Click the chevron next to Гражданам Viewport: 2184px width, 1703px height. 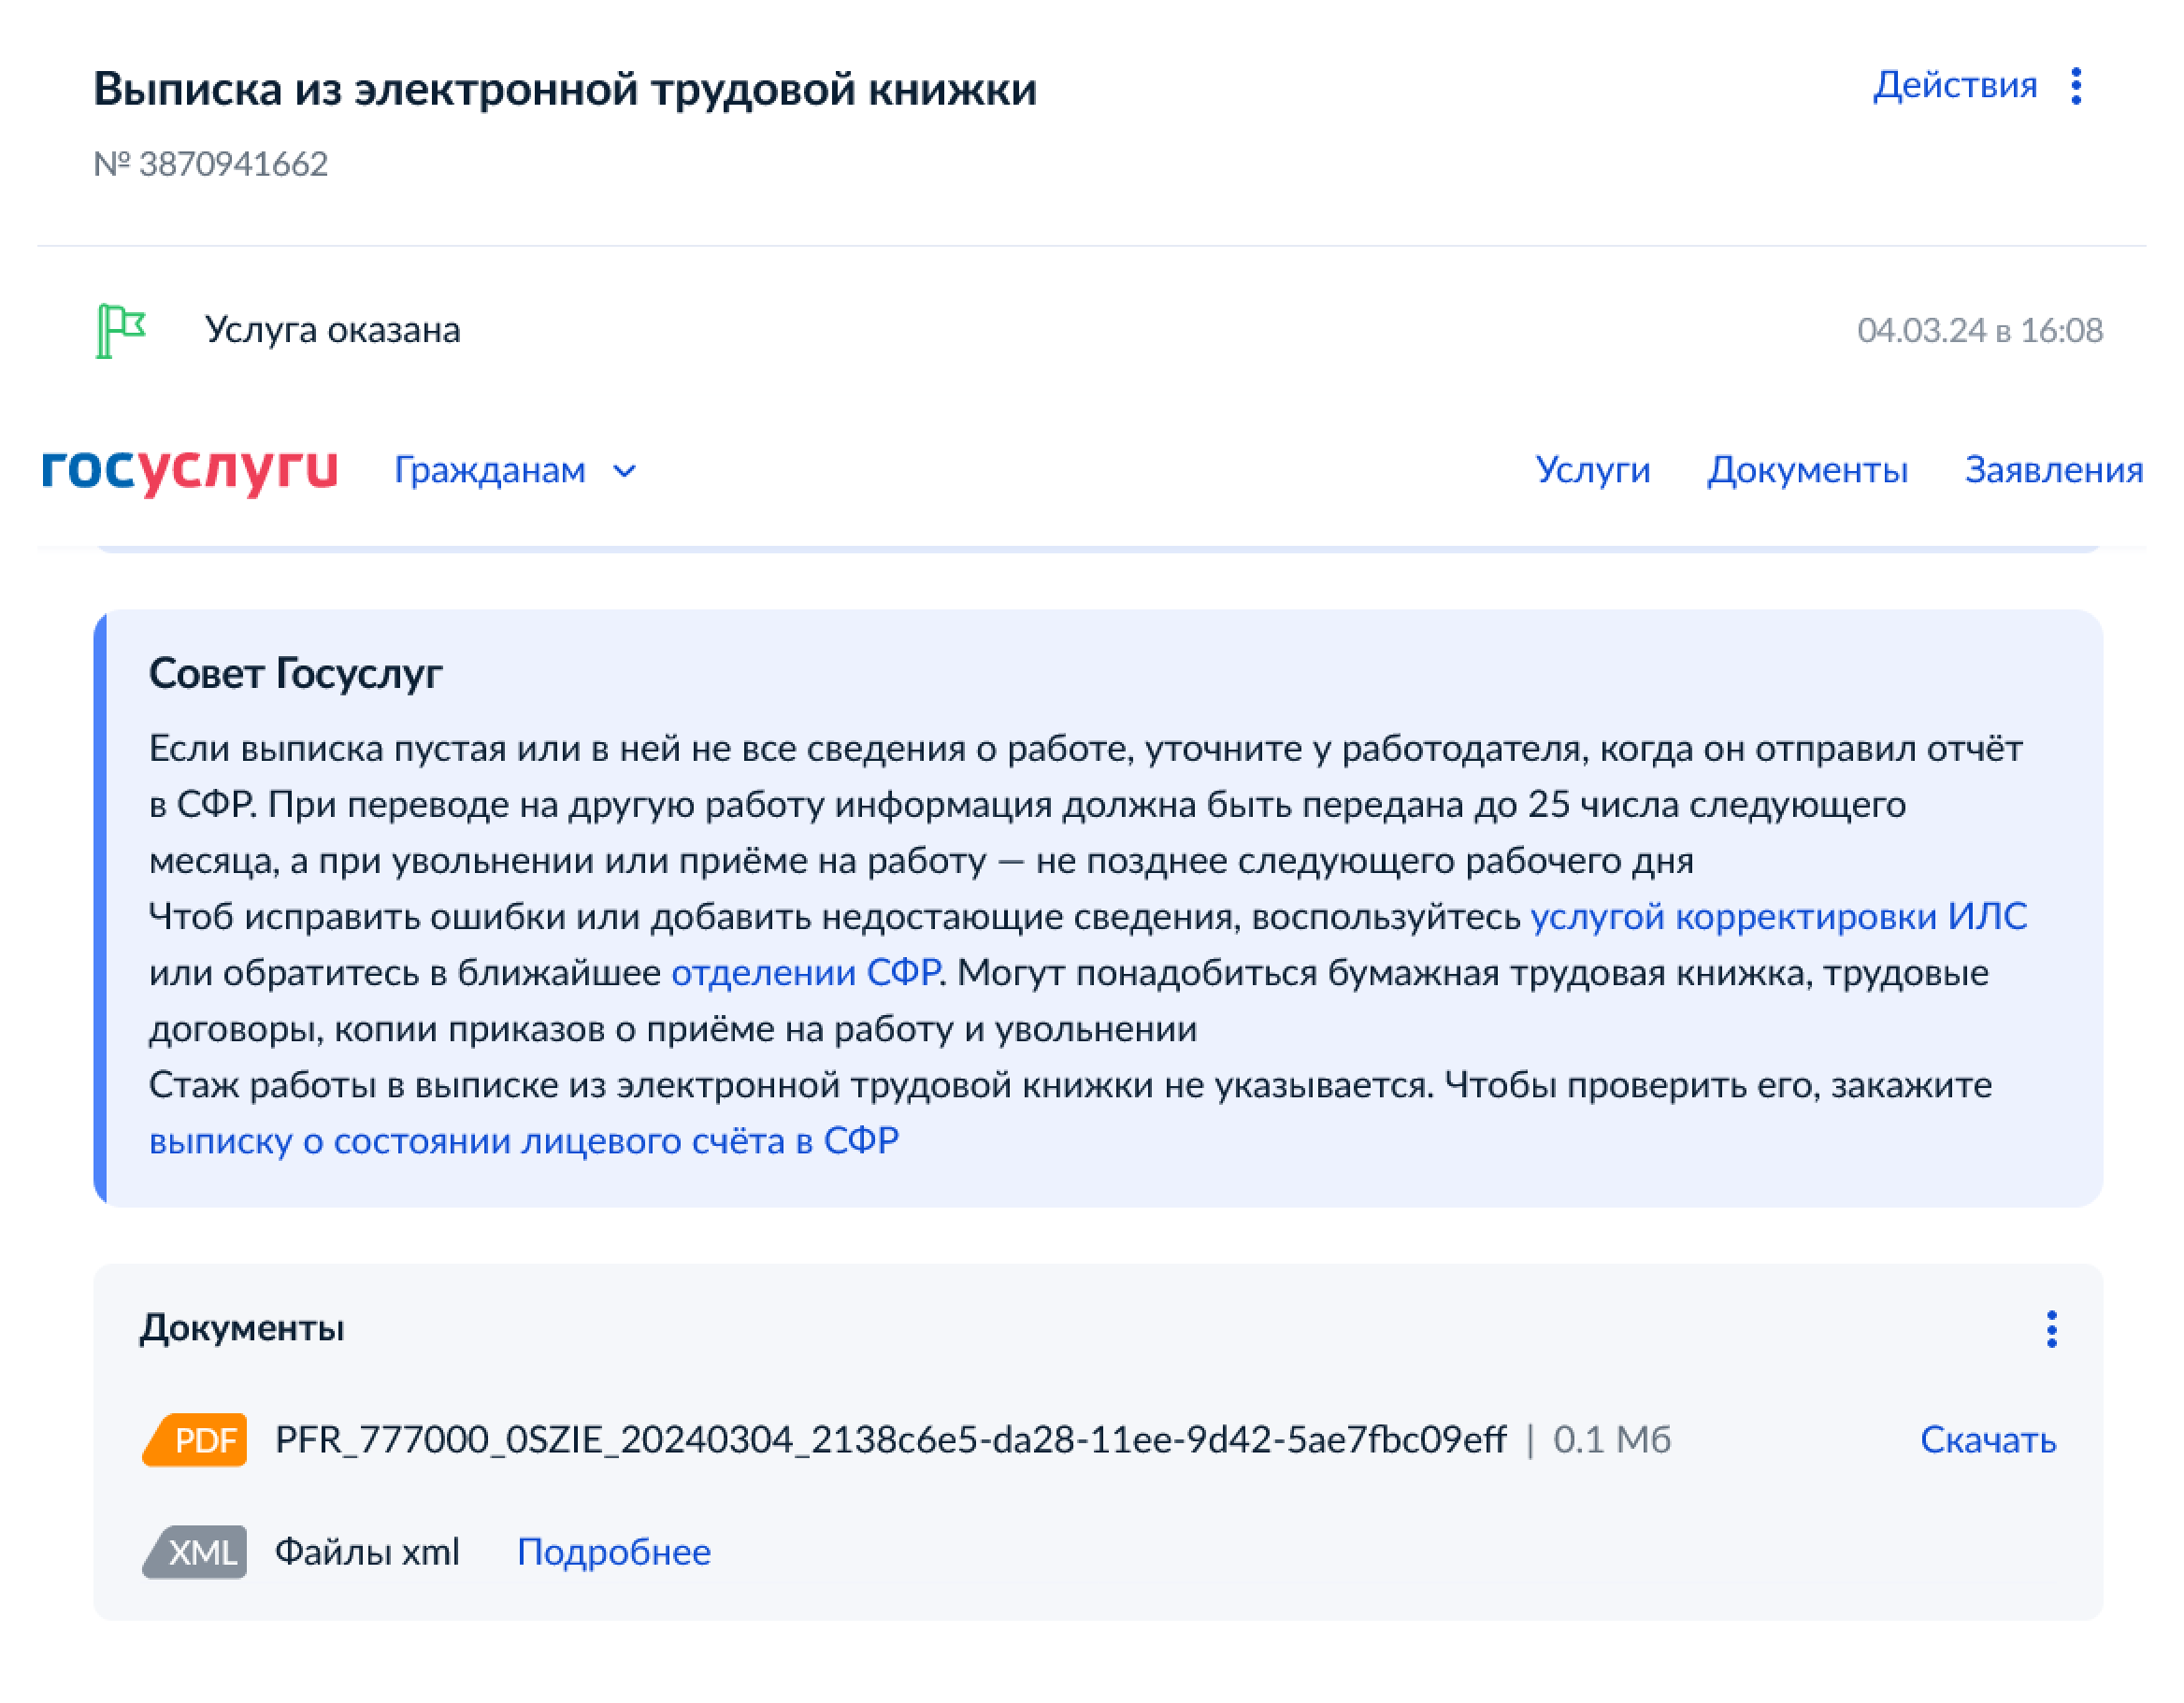pyautogui.click(x=624, y=472)
